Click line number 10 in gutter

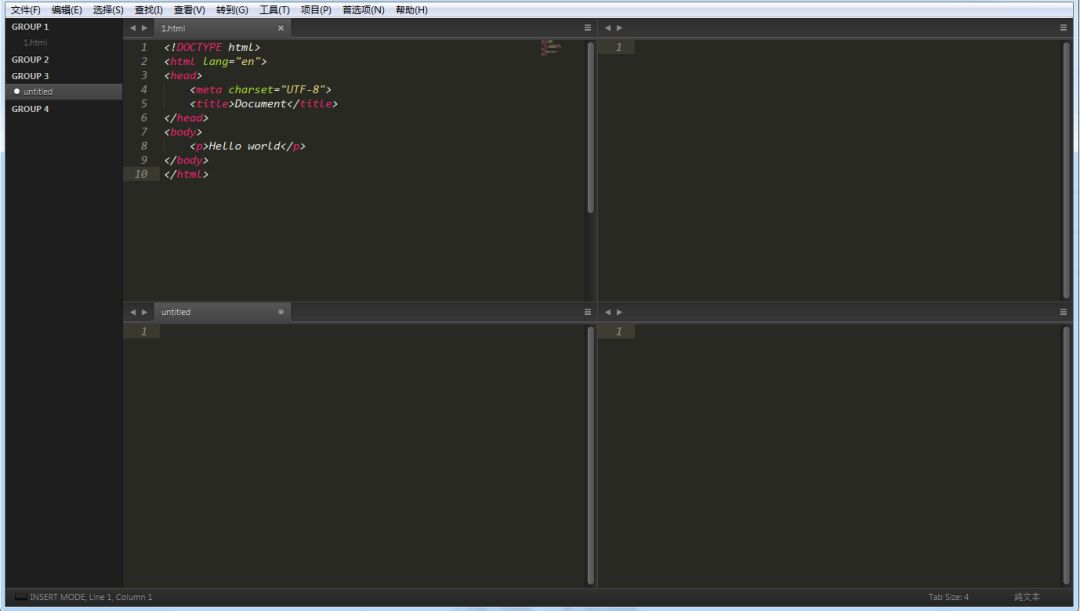[x=141, y=174]
